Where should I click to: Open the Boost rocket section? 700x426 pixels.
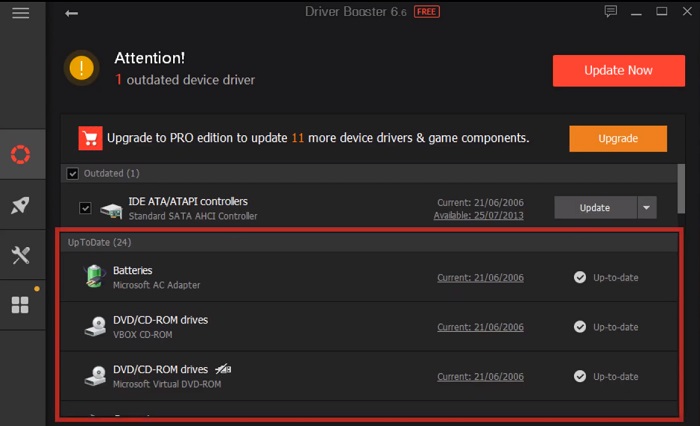(x=21, y=205)
